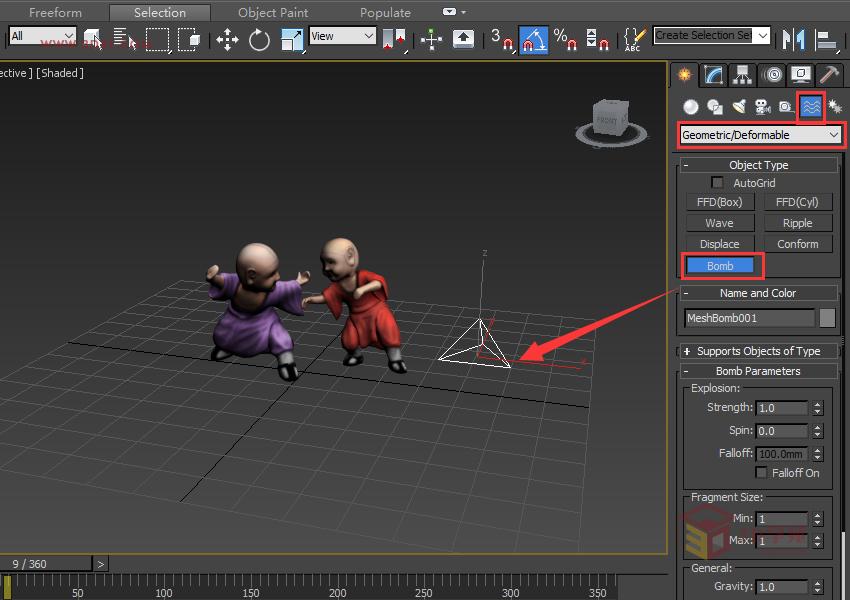
Task: Switch to the Object Paint ribbon tab
Action: point(272,12)
